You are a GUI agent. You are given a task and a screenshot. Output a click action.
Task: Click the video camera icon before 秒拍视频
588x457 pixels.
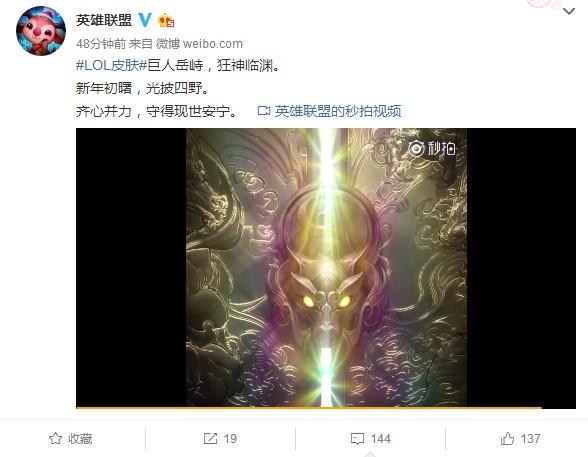coord(264,111)
